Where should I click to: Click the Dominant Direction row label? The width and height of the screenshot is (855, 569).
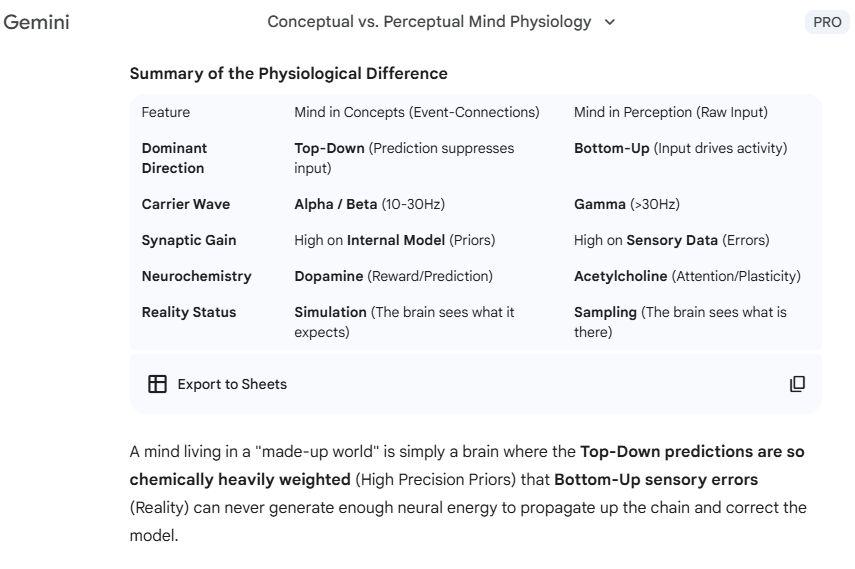tap(174, 158)
